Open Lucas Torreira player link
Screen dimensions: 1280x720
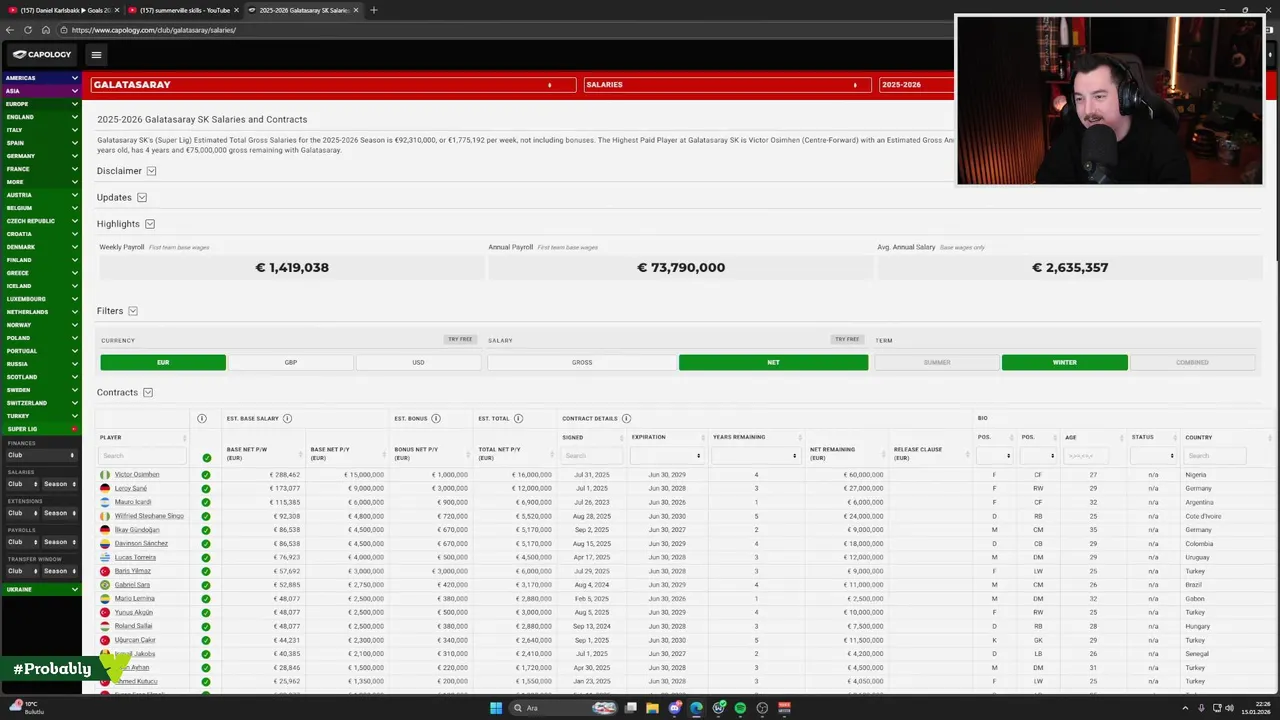[x=135, y=557]
